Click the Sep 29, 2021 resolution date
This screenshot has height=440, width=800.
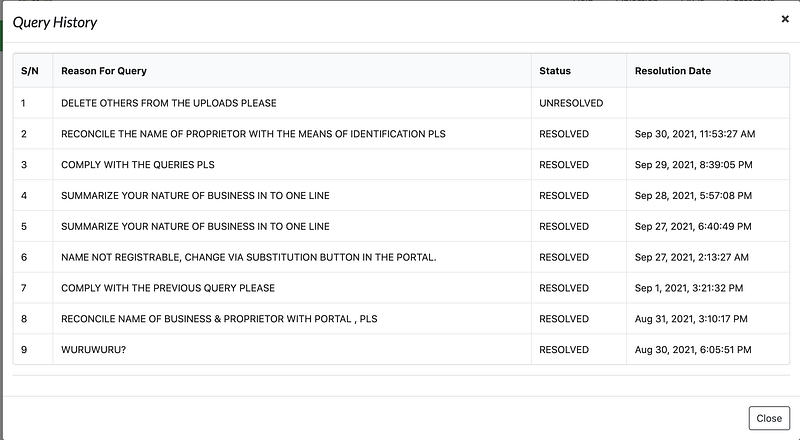[x=693, y=164]
